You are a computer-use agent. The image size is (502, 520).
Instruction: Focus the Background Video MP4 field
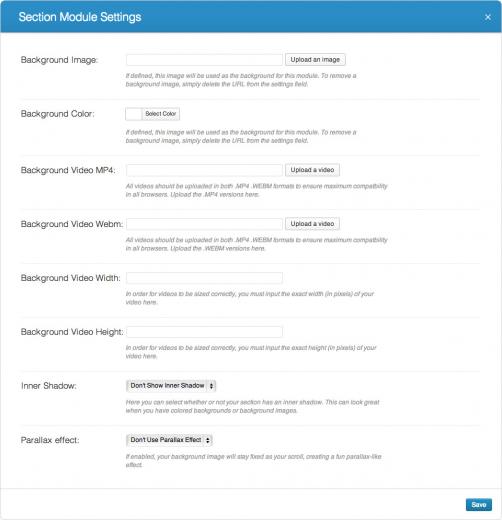coord(204,170)
